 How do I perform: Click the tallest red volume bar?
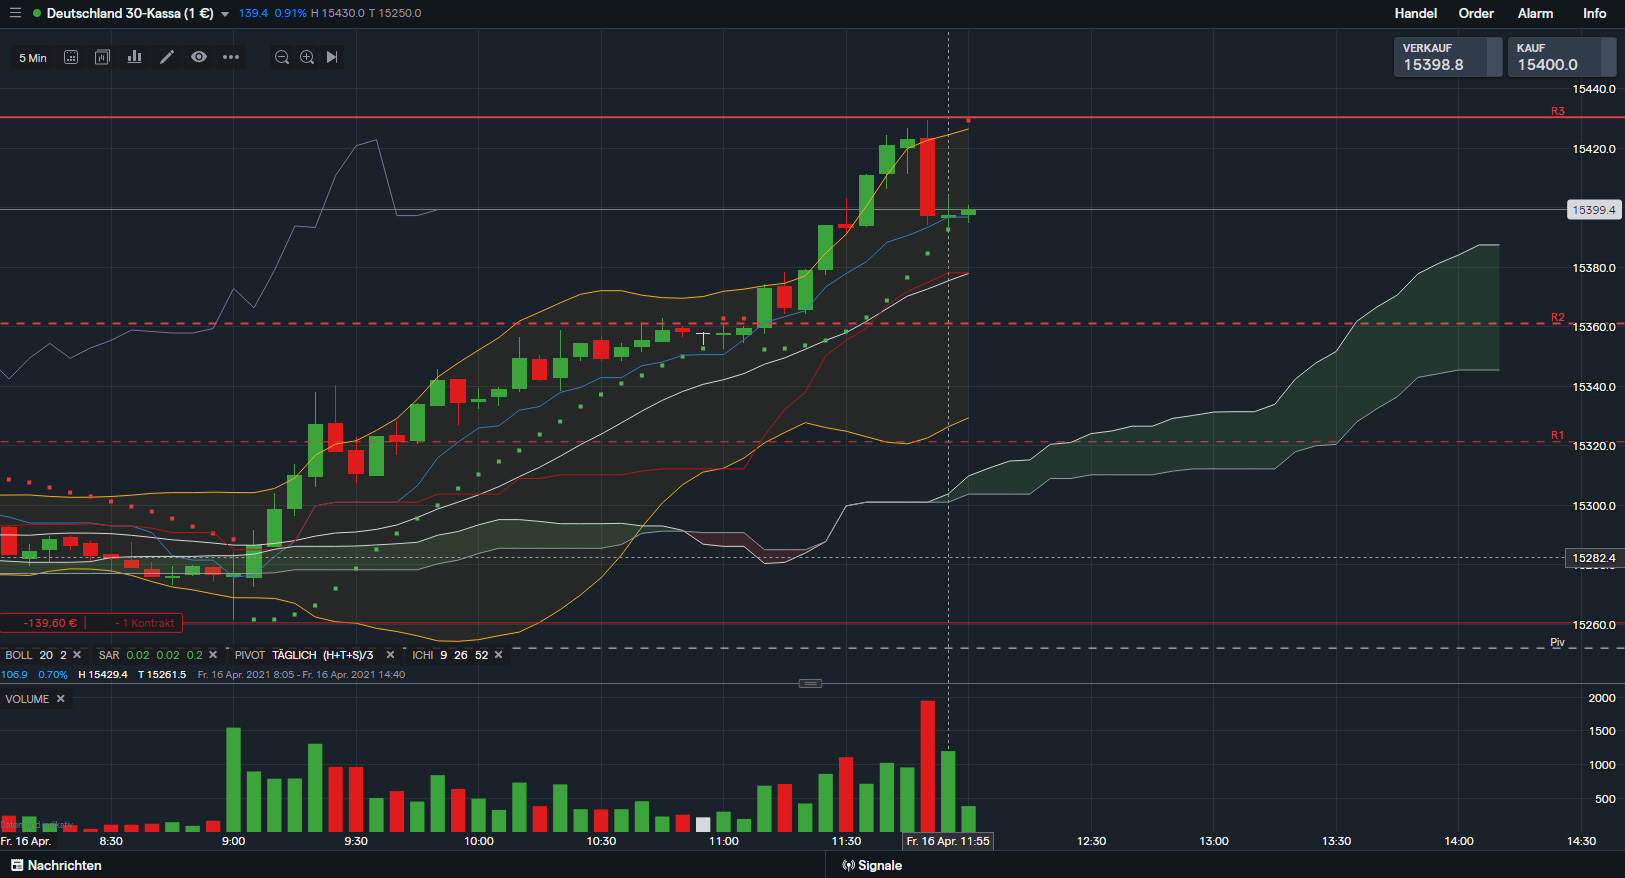[x=928, y=766]
